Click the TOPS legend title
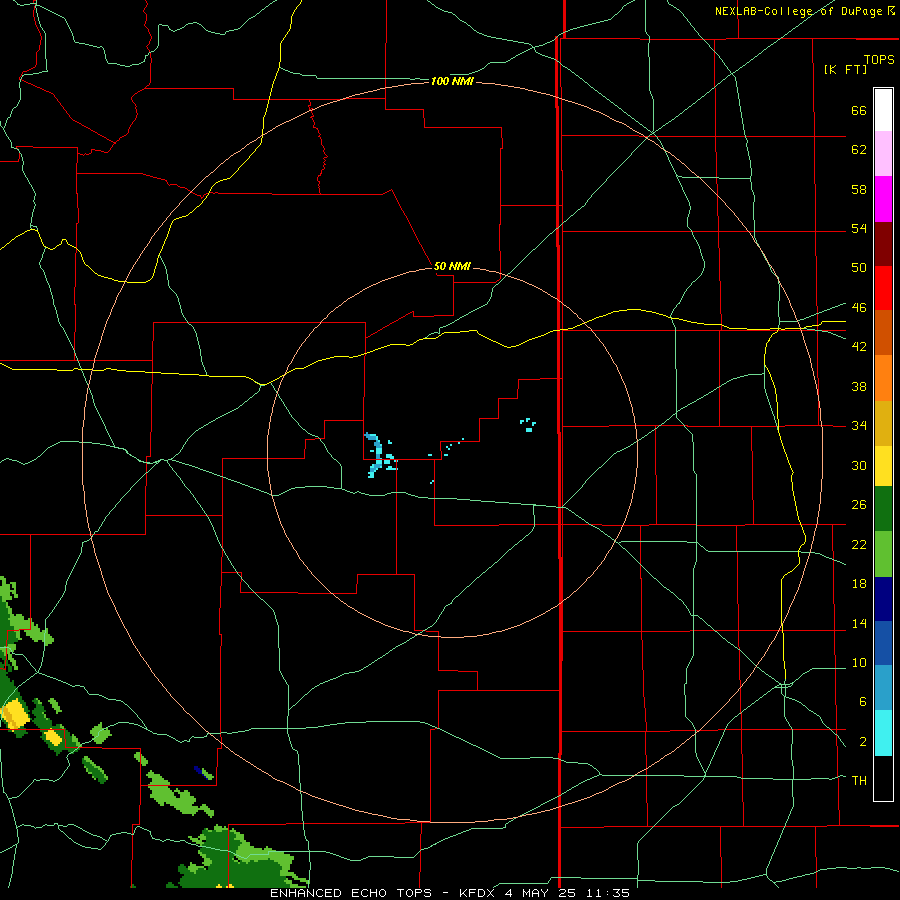The height and width of the screenshot is (900, 900). pyautogui.click(x=879, y=59)
